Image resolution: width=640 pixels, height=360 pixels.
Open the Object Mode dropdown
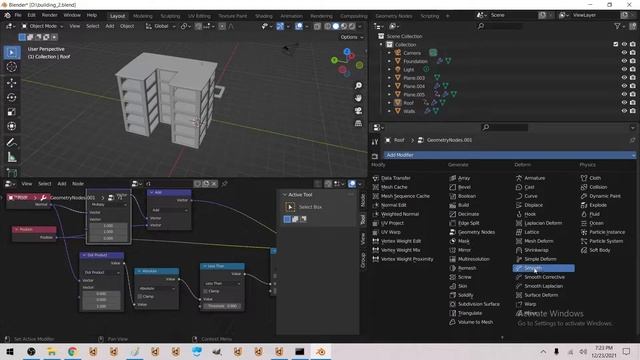click(x=42, y=26)
